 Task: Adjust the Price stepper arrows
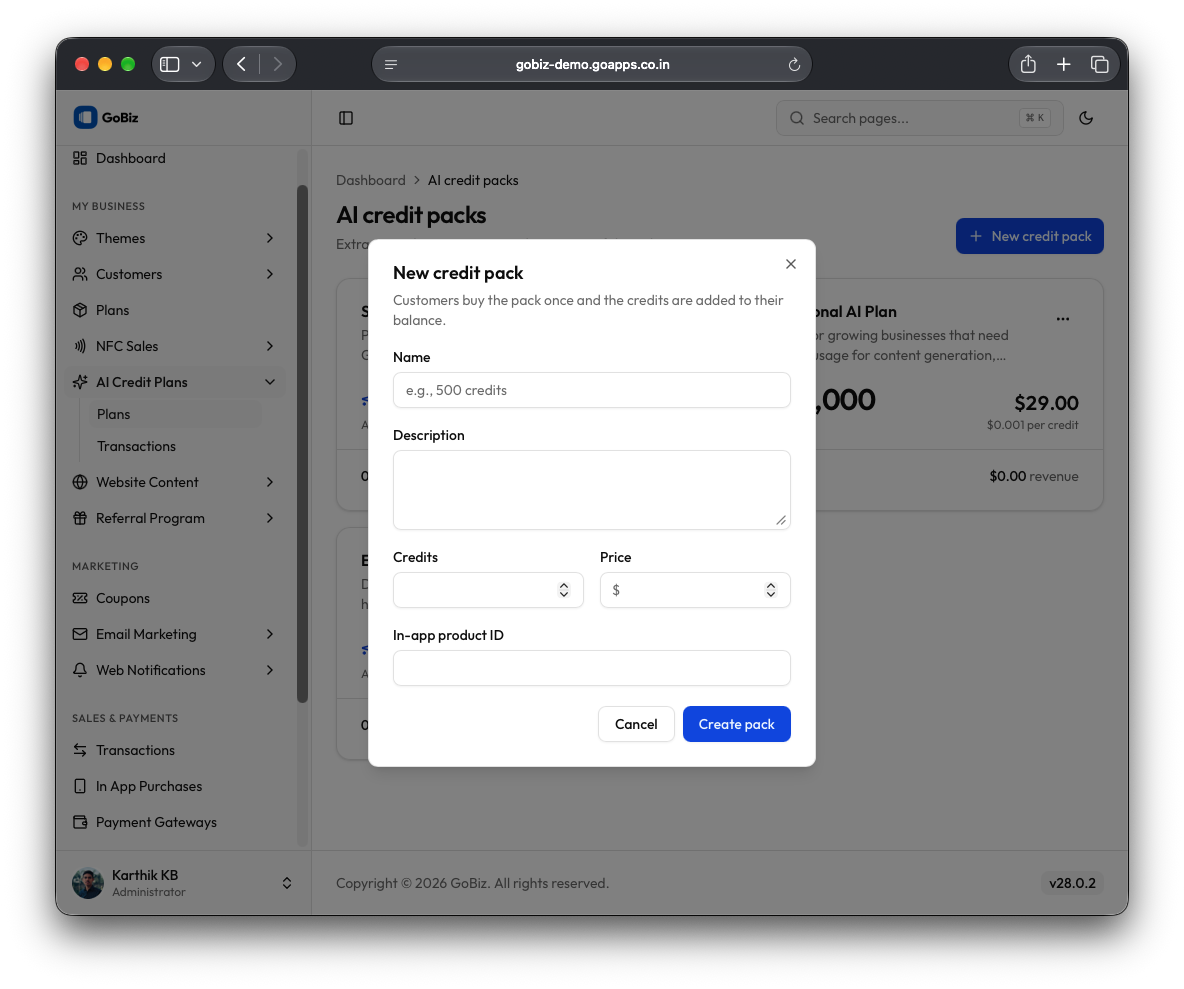pos(770,590)
